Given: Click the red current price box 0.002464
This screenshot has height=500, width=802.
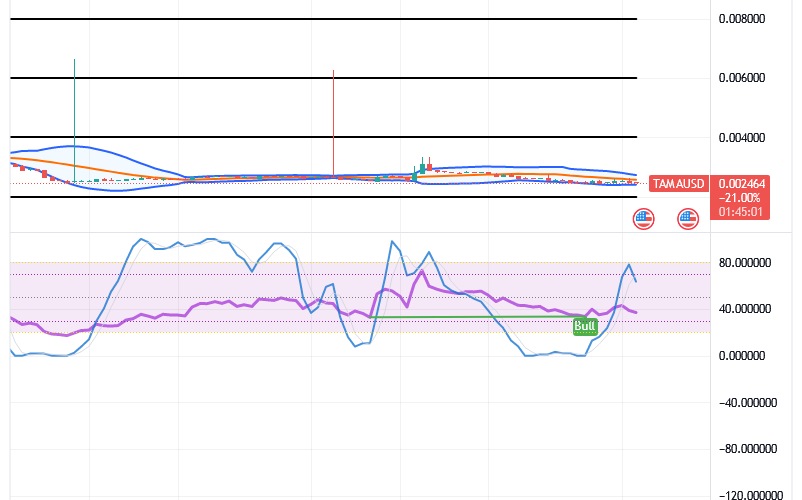Looking at the screenshot, I should click(x=740, y=197).
